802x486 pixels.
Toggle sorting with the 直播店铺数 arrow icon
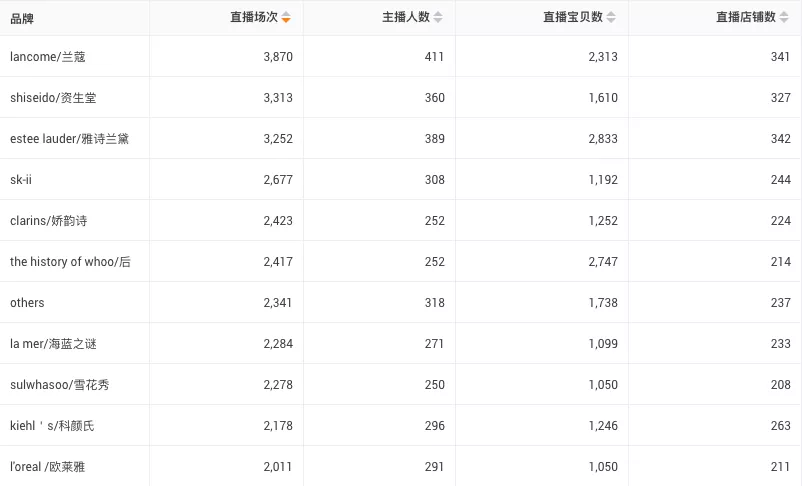(x=784, y=17)
